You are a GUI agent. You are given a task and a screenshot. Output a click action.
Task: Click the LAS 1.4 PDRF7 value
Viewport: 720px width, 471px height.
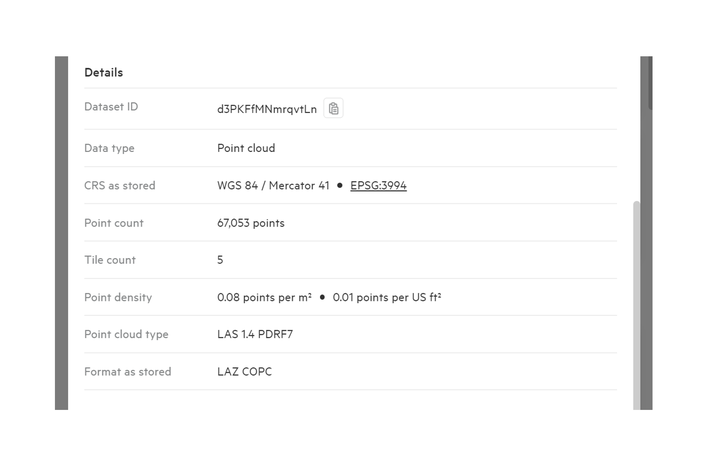[255, 334]
